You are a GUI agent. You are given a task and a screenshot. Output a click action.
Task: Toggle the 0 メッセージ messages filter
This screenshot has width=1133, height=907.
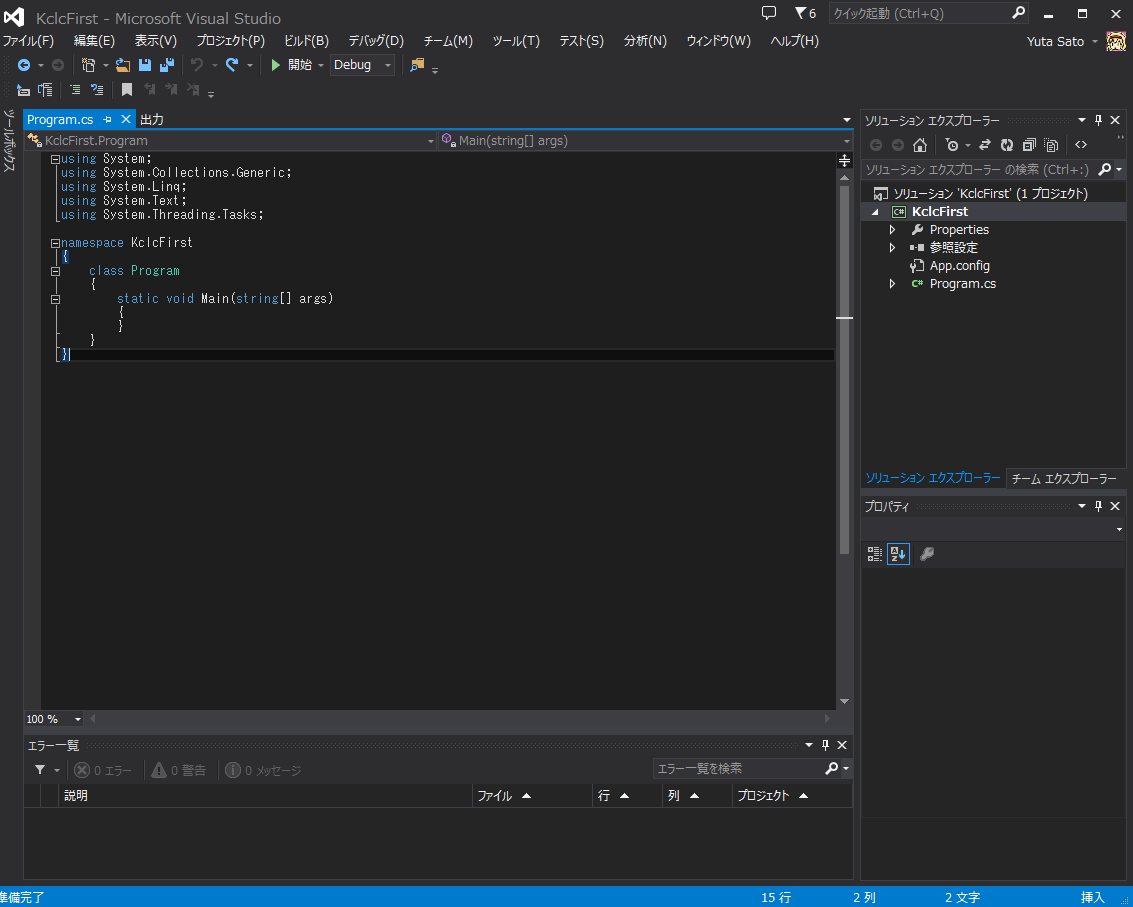[x=263, y=770]
